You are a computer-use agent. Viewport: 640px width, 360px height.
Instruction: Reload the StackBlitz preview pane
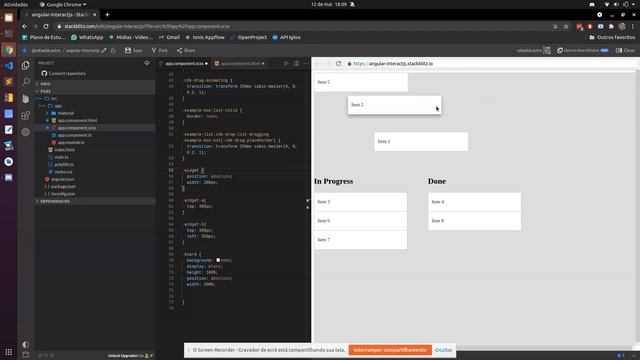point(338,64)
